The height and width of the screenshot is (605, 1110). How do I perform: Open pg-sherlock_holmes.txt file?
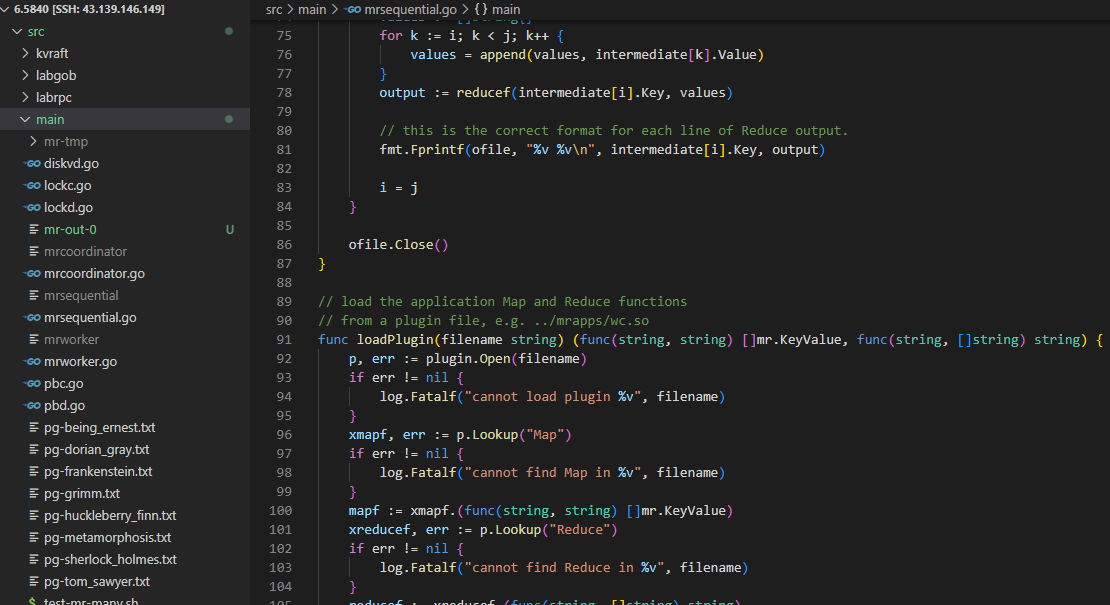pyautogui.click(x=110, y=559)
